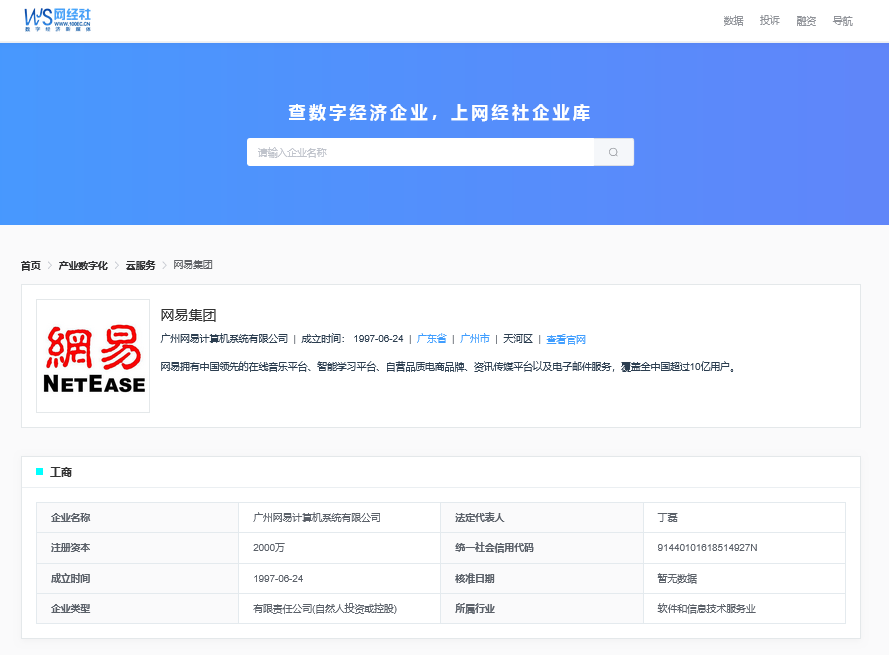Select 成立时间 1997-06-24 in company summary
The width and height of the screenshot is (889, 655).
(352, 339)
